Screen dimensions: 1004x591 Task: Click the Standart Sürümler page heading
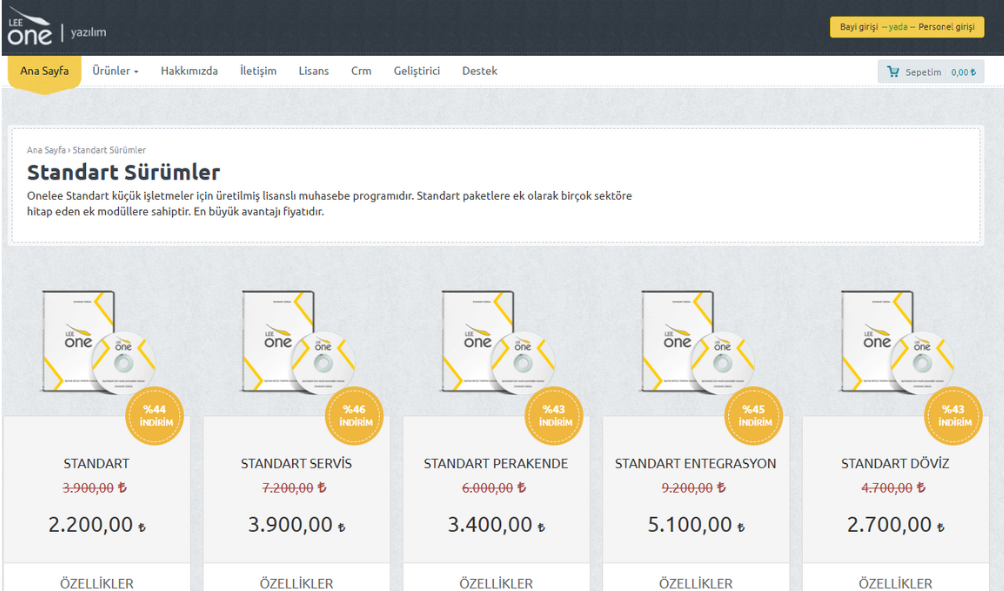click(124, 172)
